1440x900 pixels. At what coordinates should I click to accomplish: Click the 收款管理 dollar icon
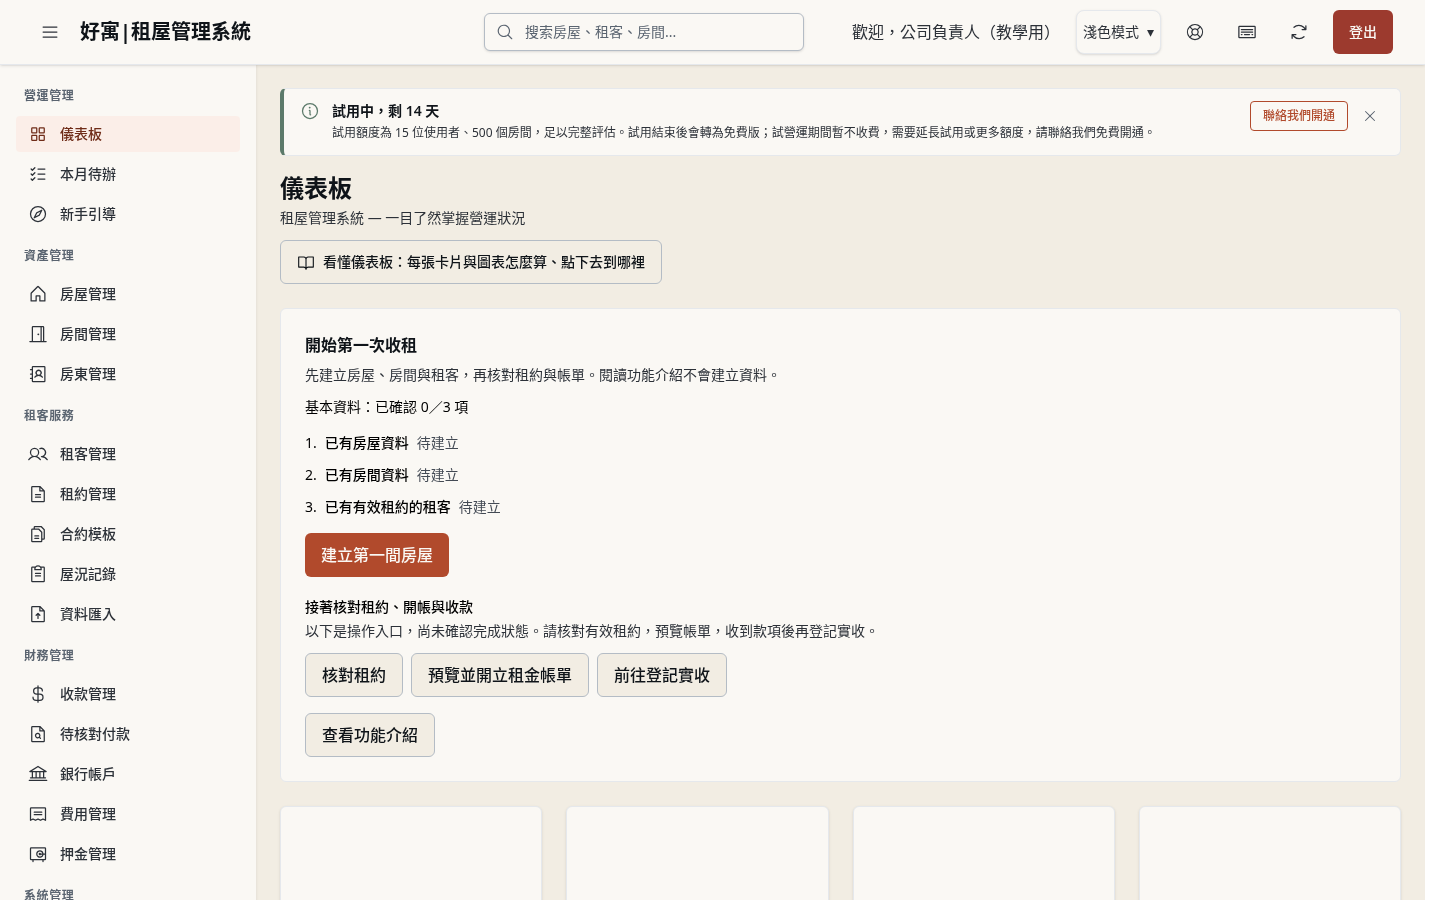click(38, 694)
